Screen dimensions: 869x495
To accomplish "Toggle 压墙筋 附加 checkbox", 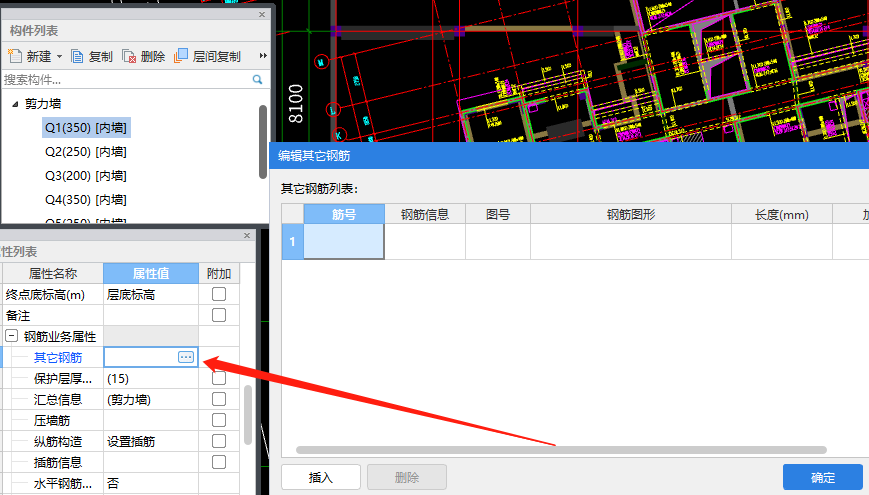I will point(219,420).
